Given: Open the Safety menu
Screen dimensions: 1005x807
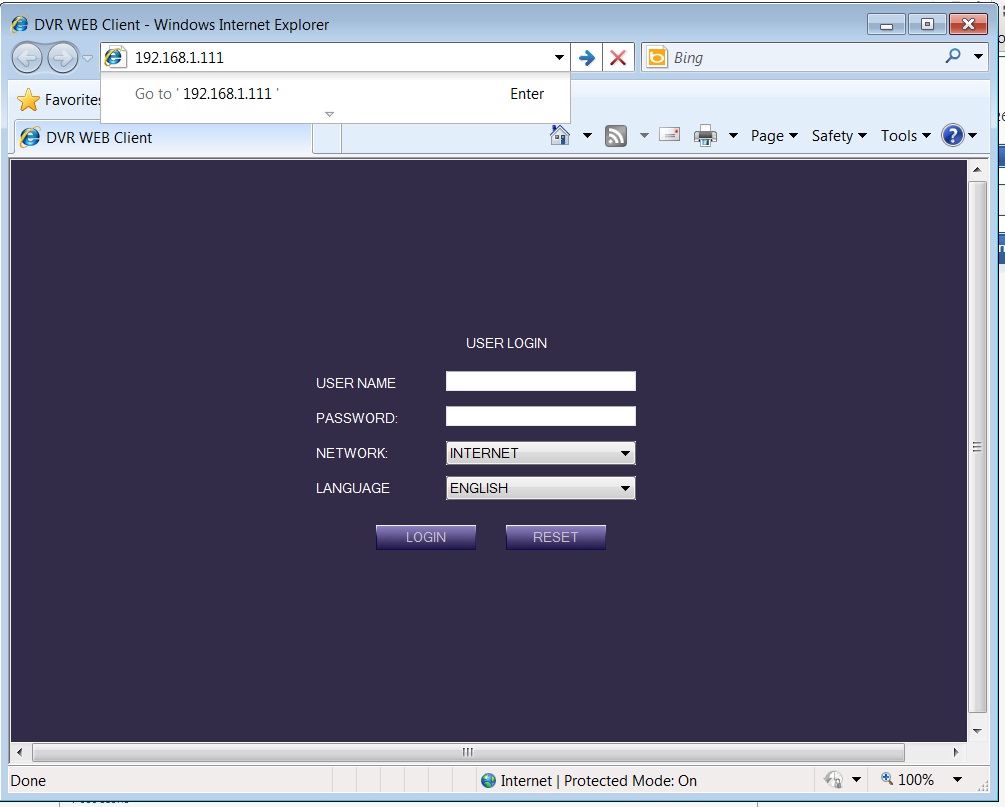Looking at the screenshot, I should [839, 136].
